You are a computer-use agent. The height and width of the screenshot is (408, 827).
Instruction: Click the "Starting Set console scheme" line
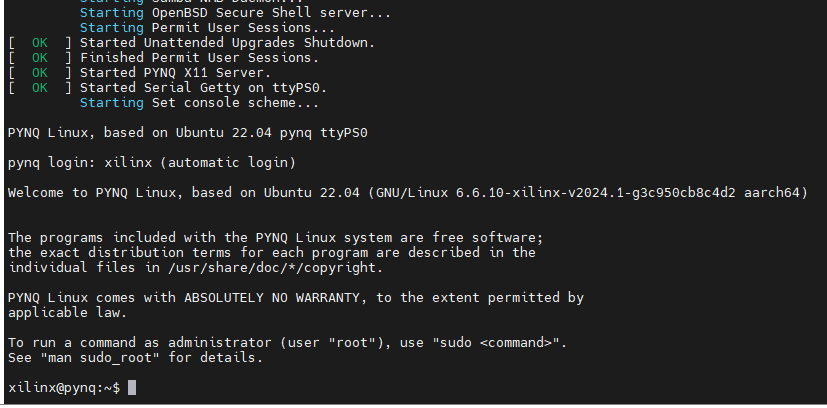point(199,103)
